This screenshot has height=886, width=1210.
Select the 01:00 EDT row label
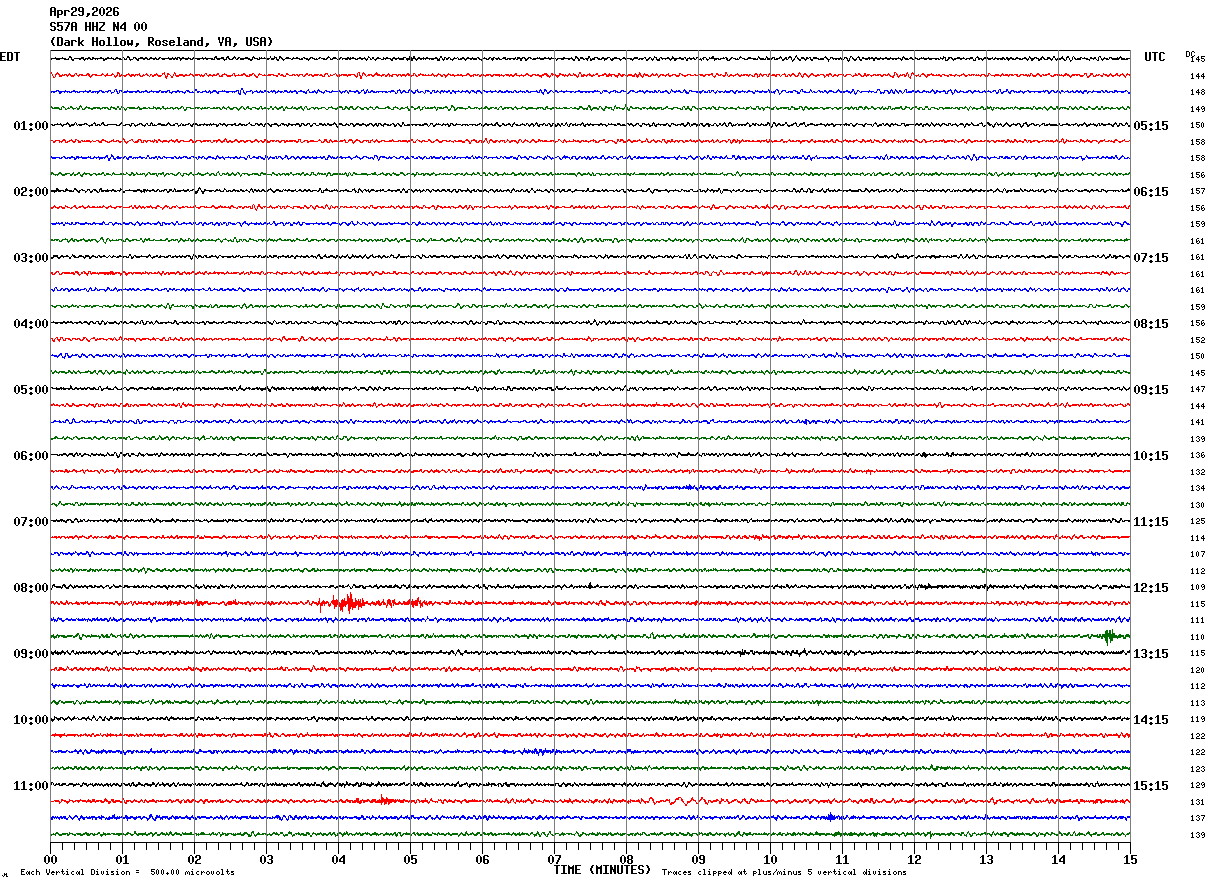[30, 126]
